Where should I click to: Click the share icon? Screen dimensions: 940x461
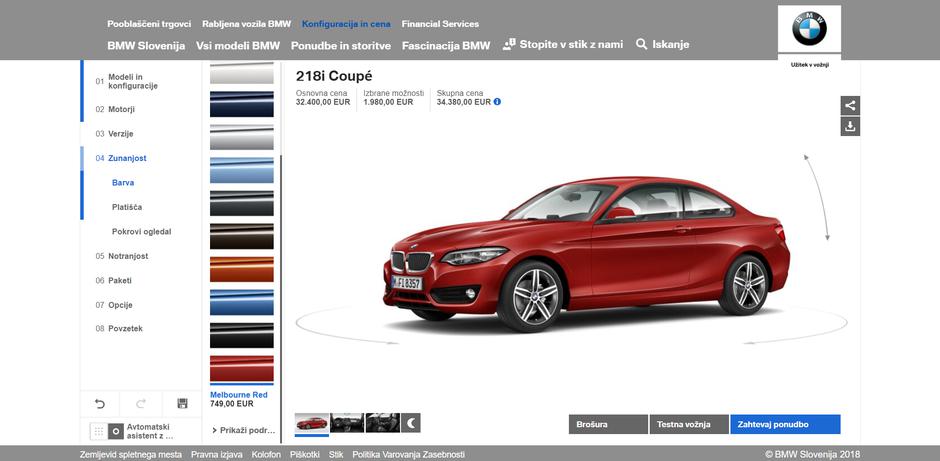pos(850,106)
